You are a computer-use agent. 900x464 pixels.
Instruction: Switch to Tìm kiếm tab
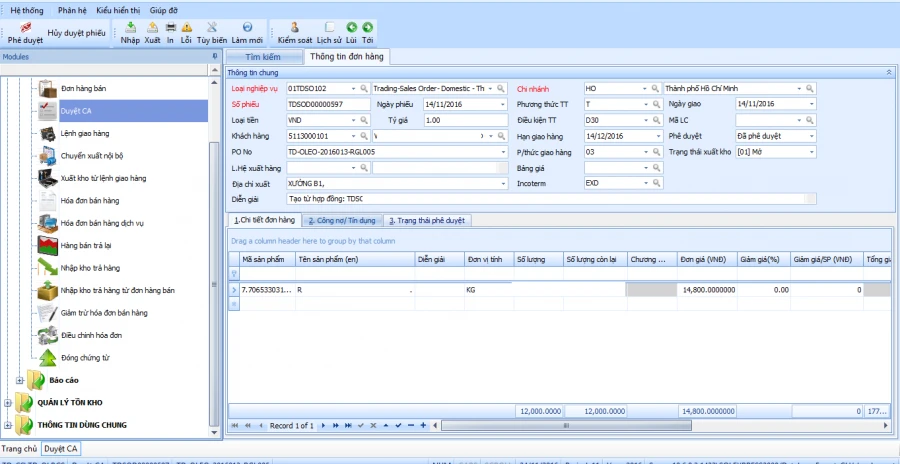[263, 57]
